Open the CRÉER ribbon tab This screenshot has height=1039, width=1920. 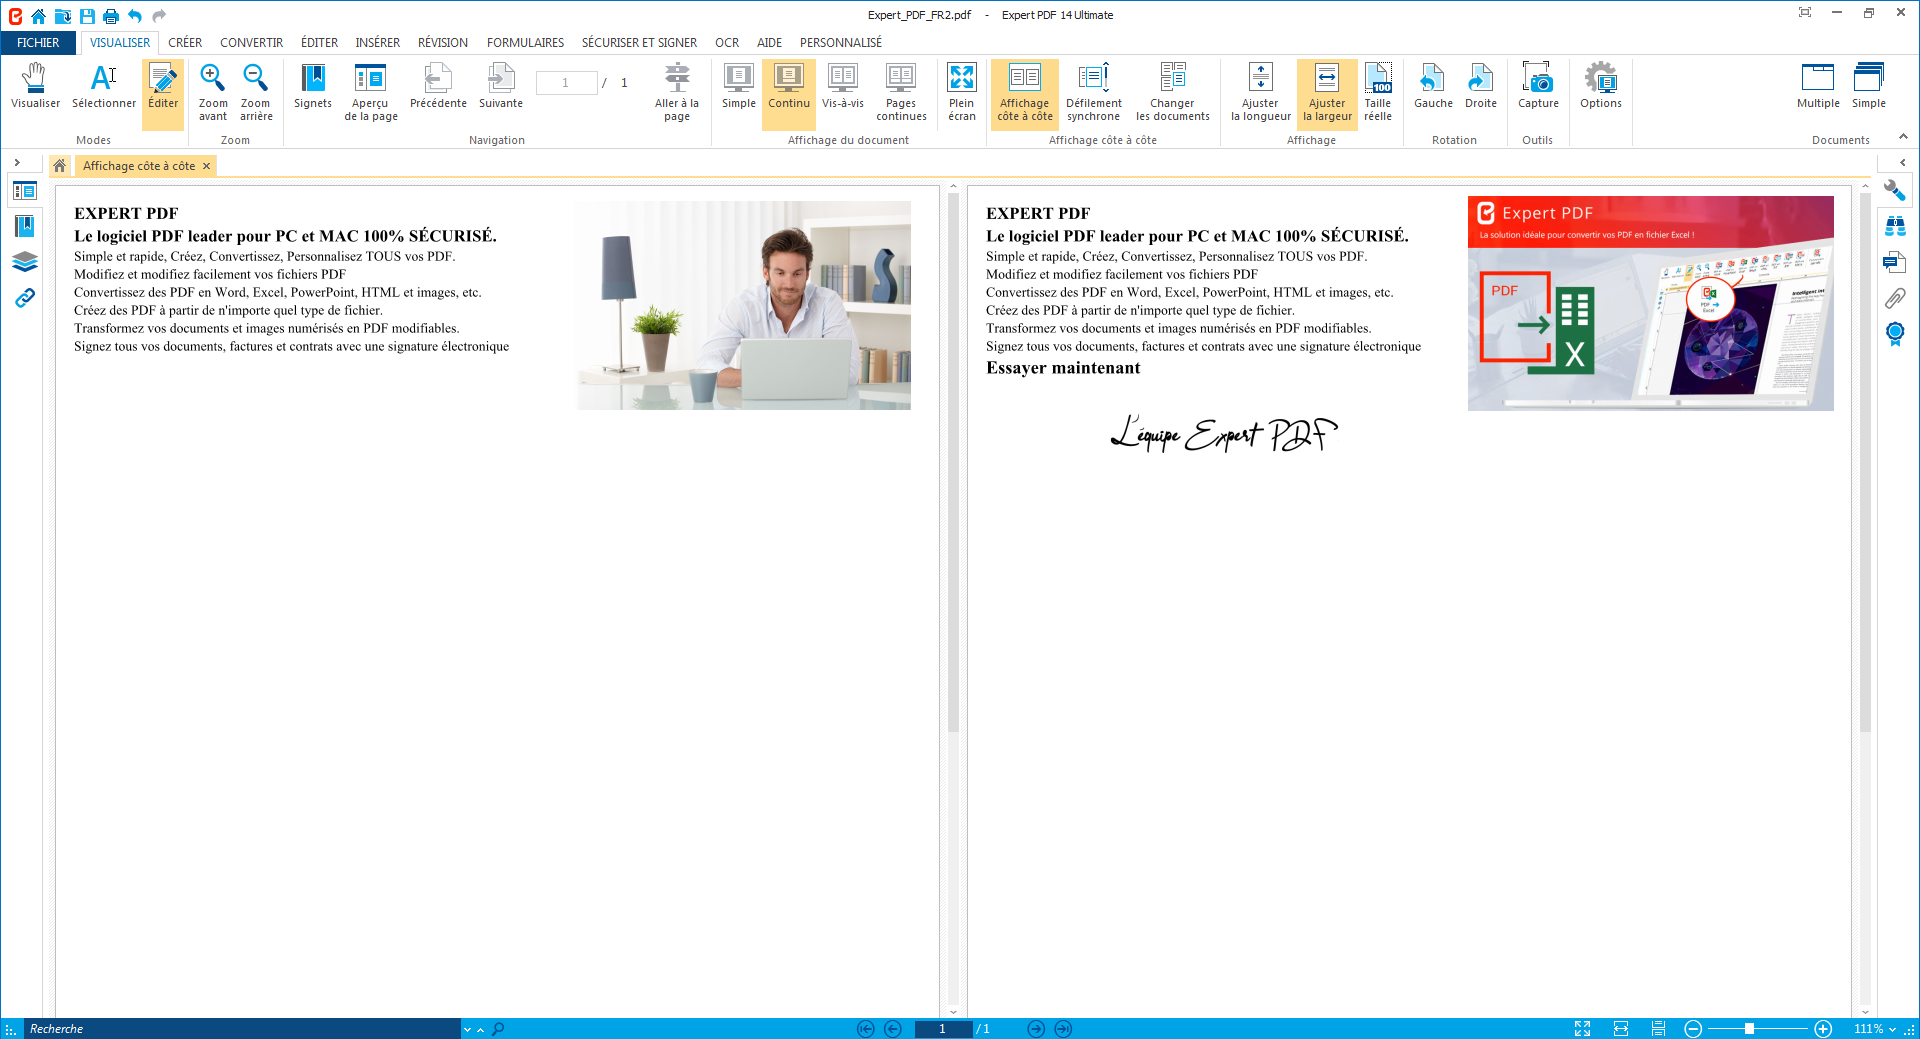[x=185, y=43]
